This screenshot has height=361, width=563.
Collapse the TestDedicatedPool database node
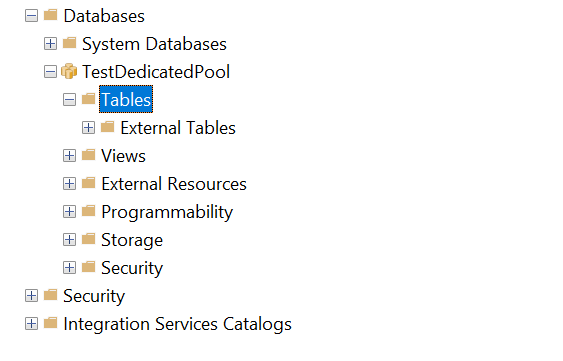50,71
